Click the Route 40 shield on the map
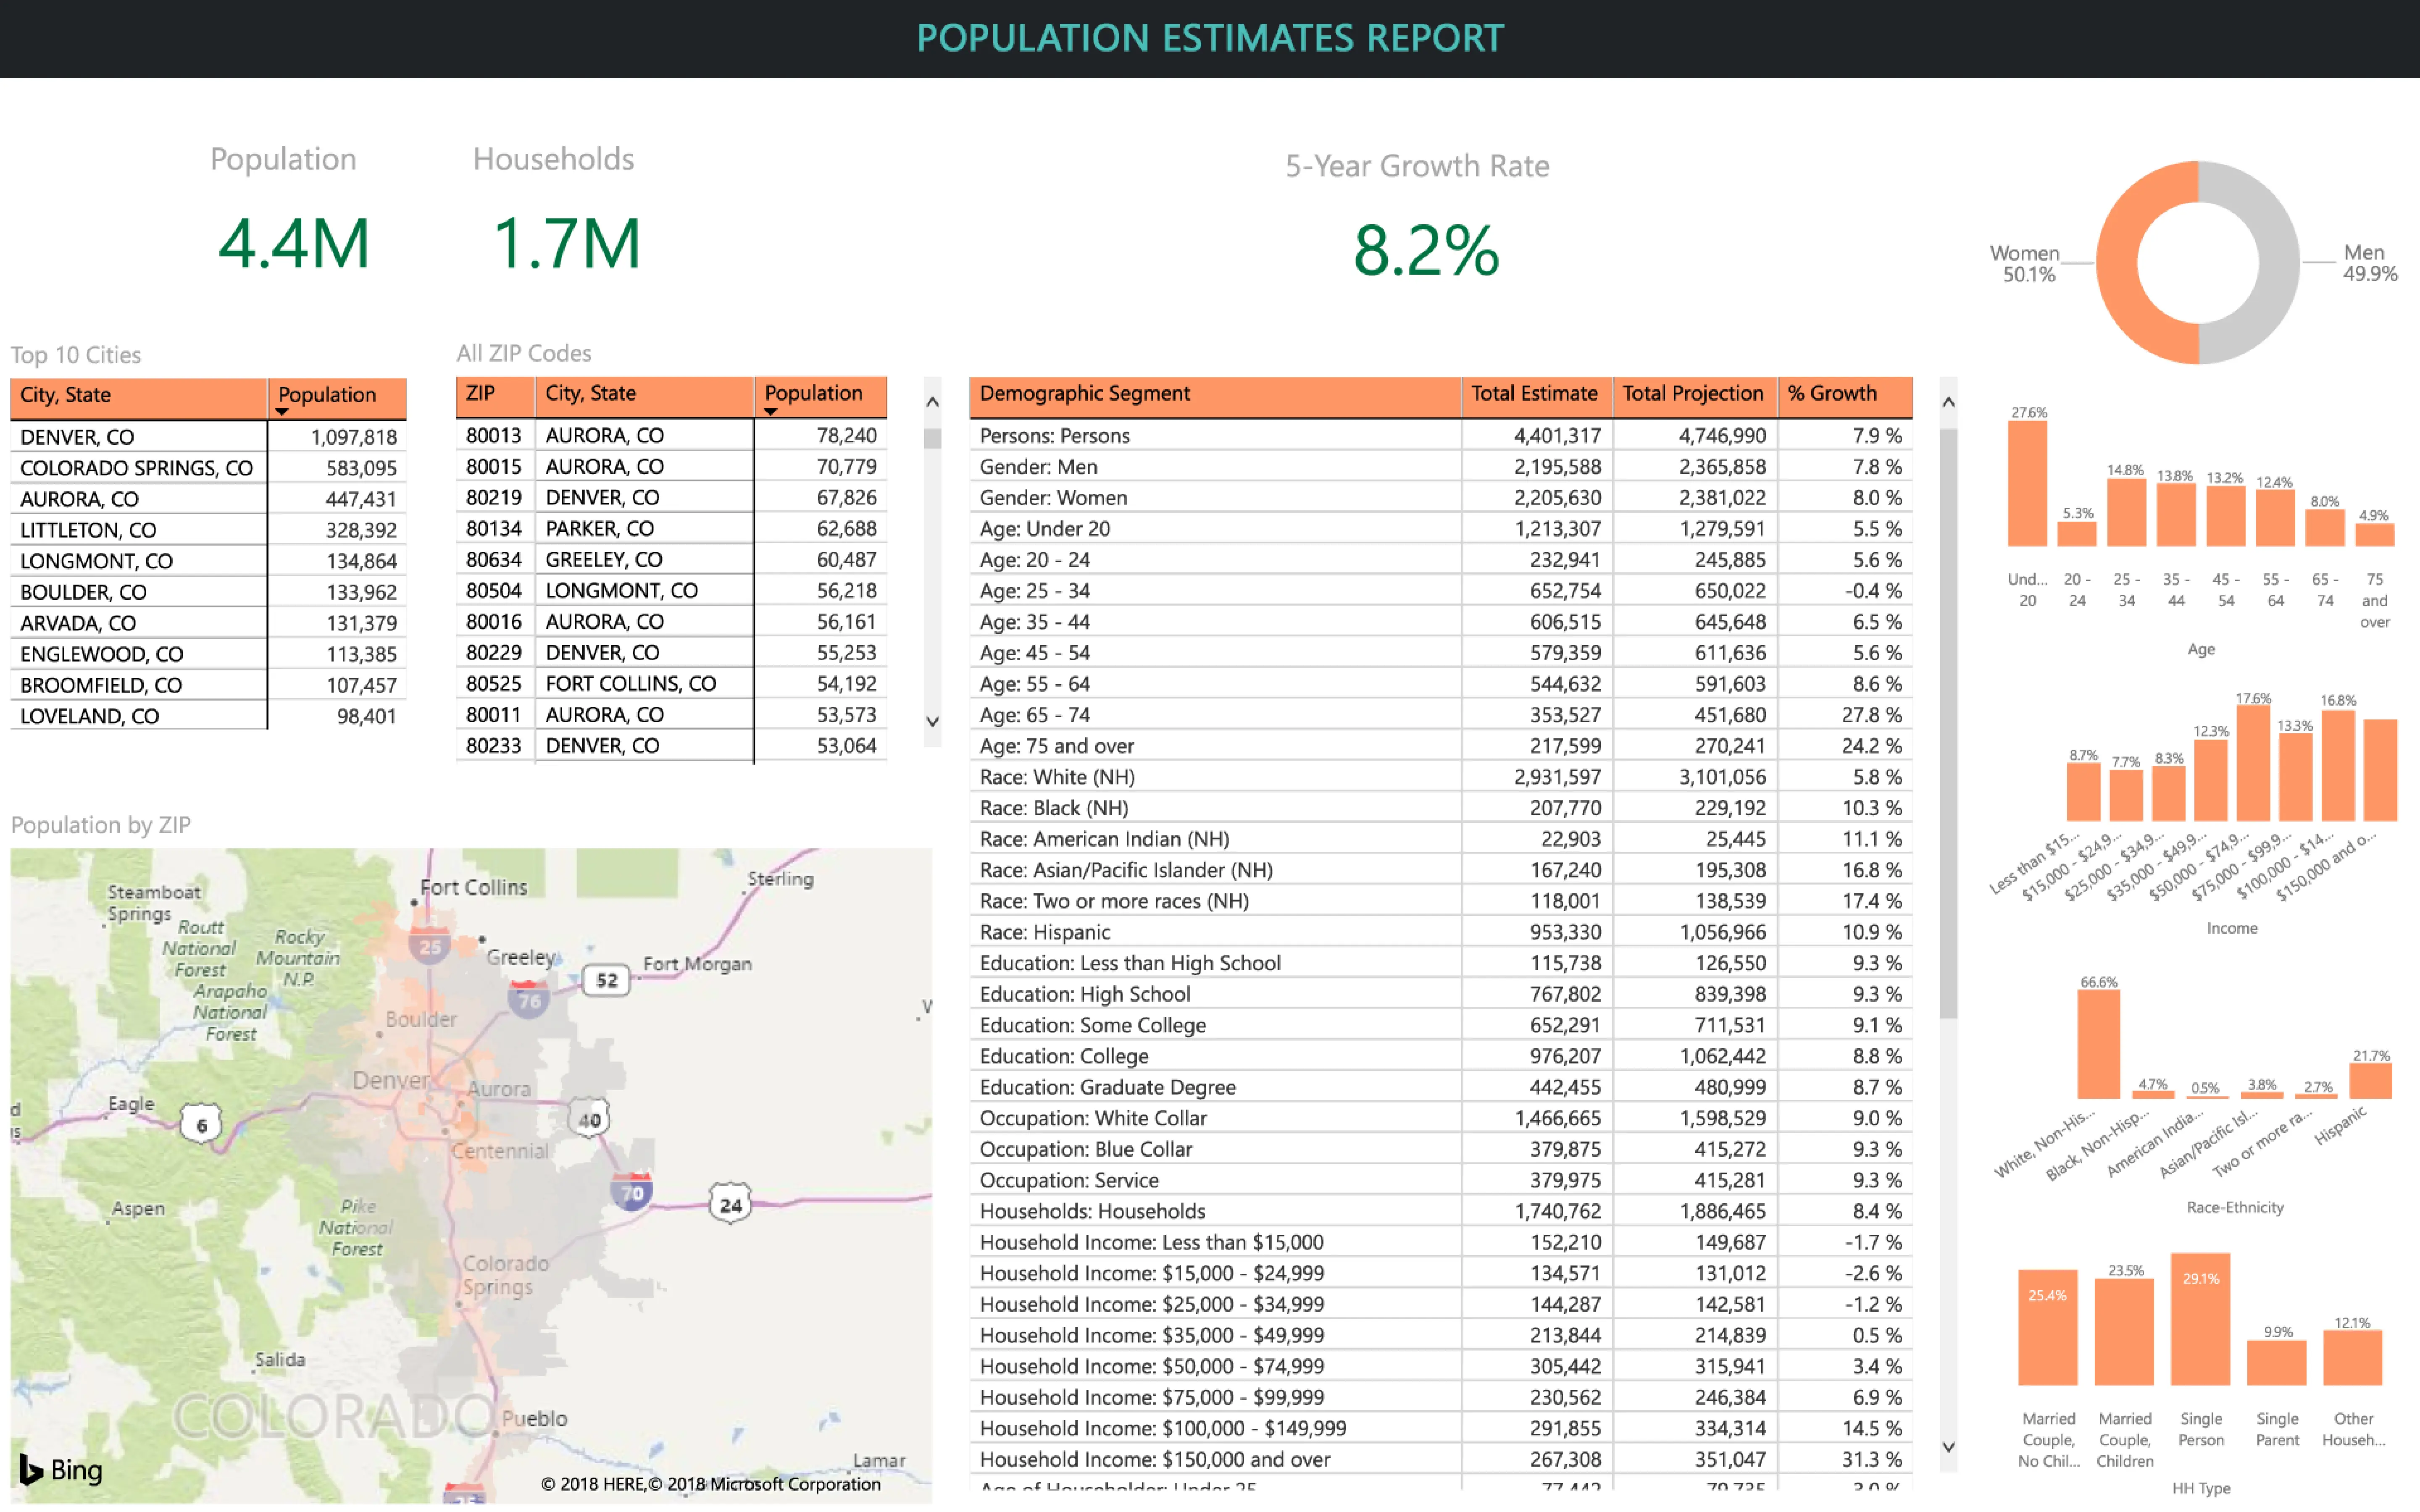 click(x=589, y=1119)
